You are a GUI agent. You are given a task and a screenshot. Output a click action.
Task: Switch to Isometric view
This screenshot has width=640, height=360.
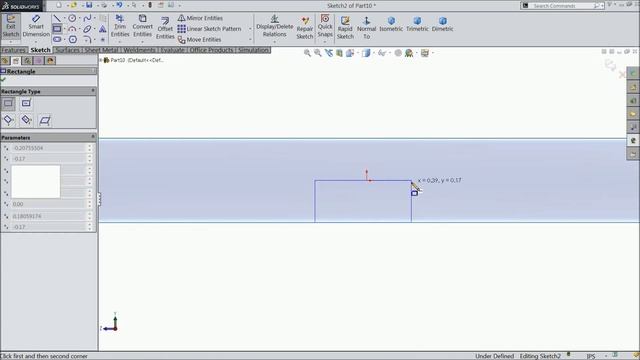click(x=391, y=24)
